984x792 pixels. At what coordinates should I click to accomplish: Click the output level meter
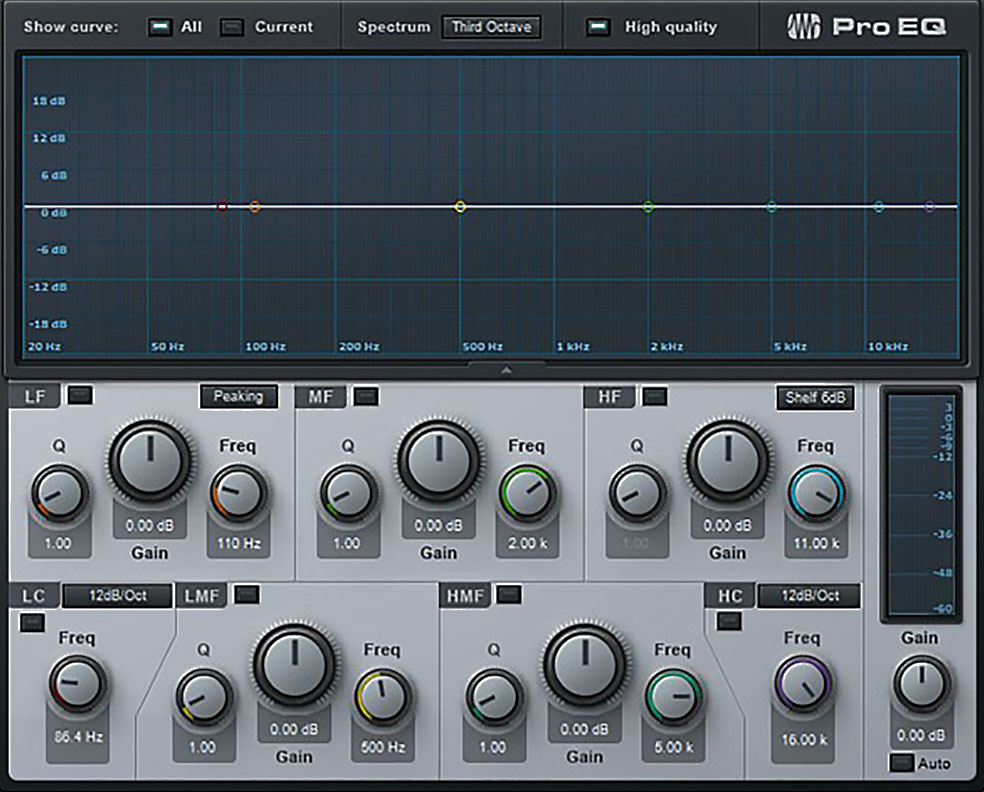pyautogui.click(x=921, y=505)
